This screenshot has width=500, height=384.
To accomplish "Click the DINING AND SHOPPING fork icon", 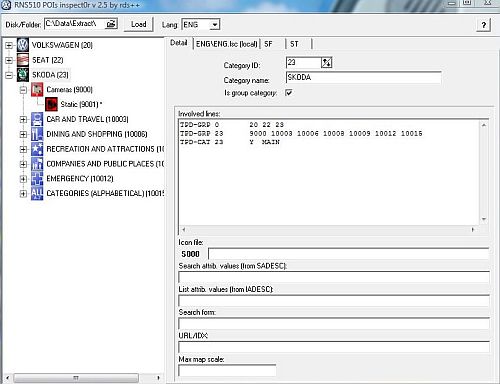I will 37,134.
